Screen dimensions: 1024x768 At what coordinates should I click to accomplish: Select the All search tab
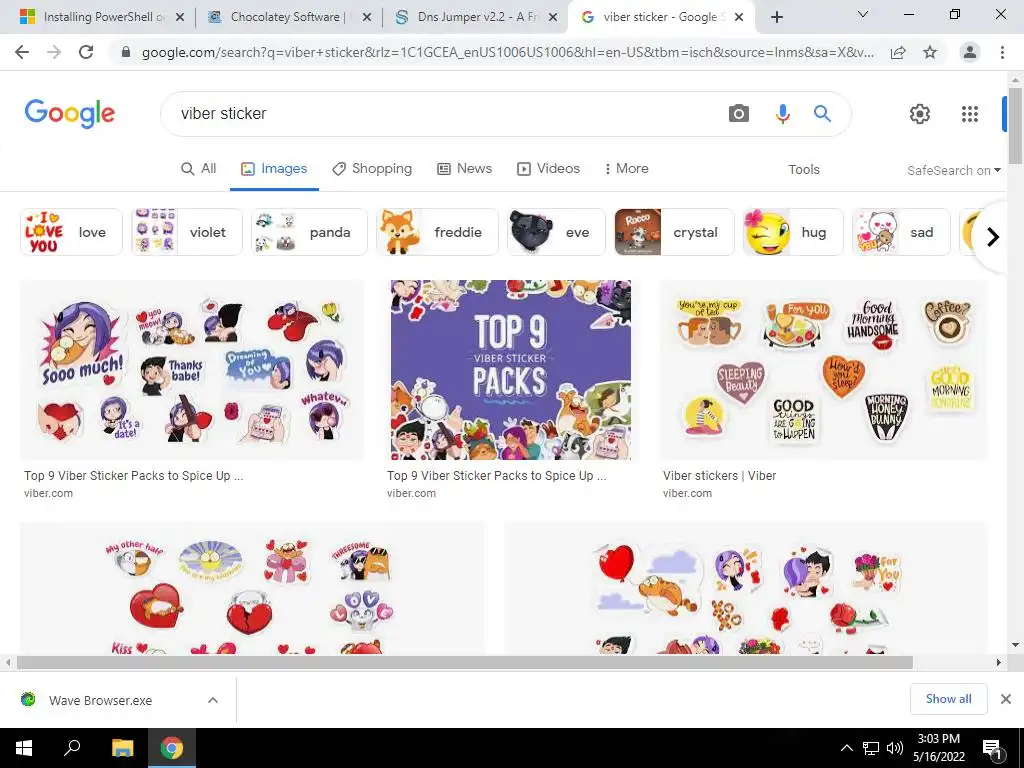pos(199,168)
